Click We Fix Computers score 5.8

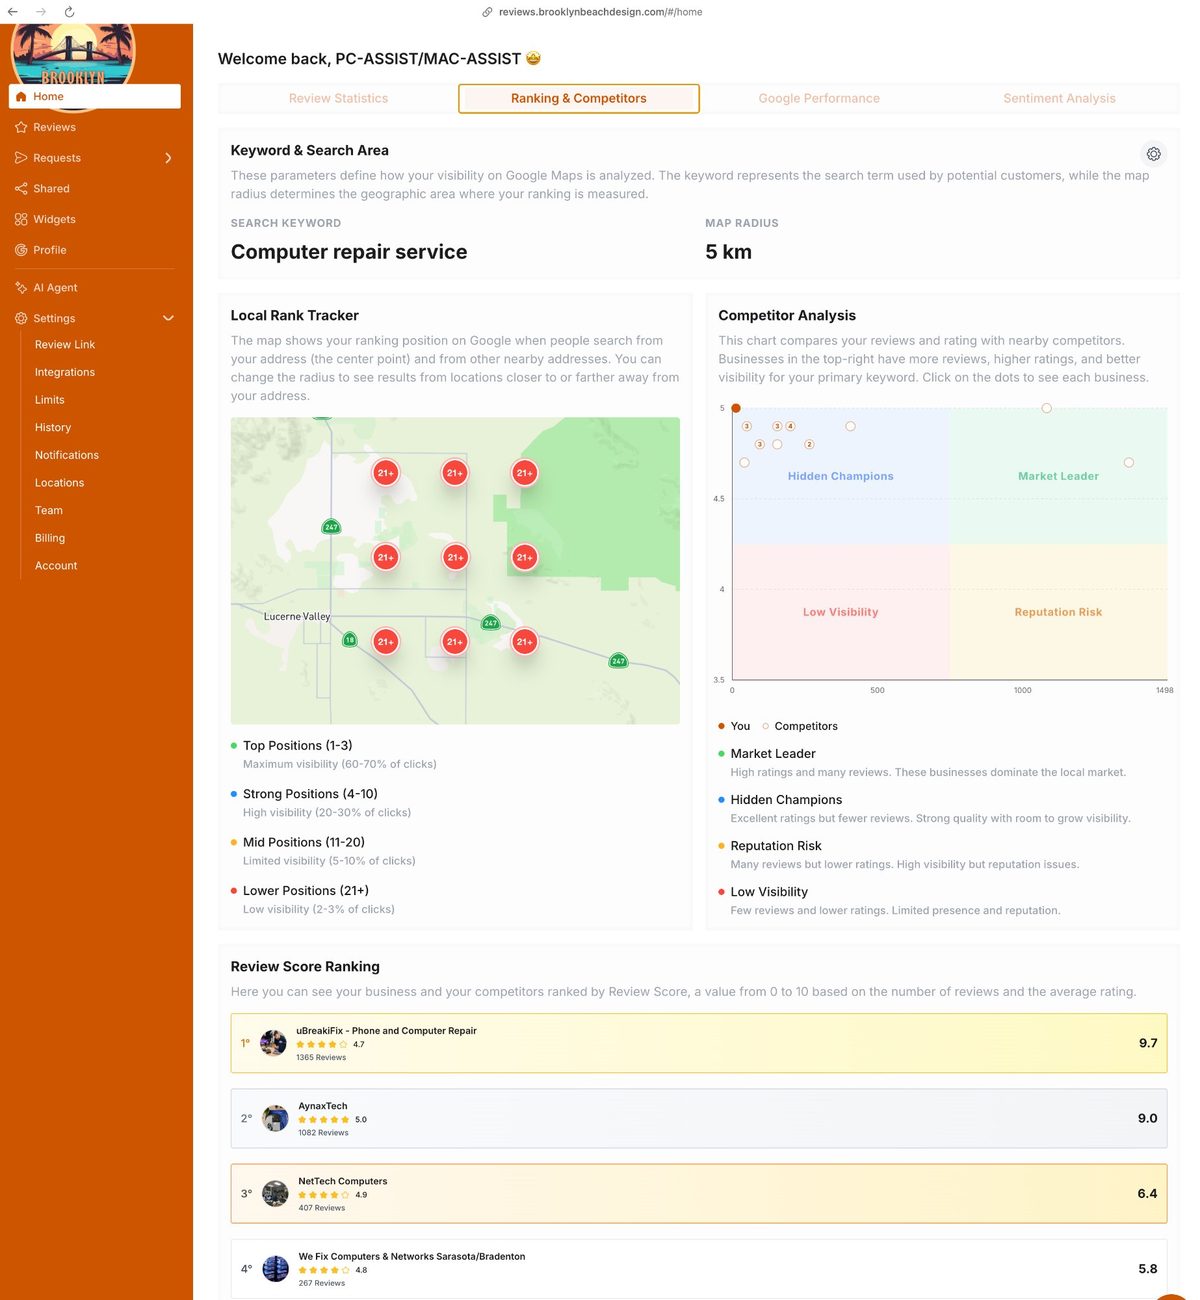pos(1148,1269)
